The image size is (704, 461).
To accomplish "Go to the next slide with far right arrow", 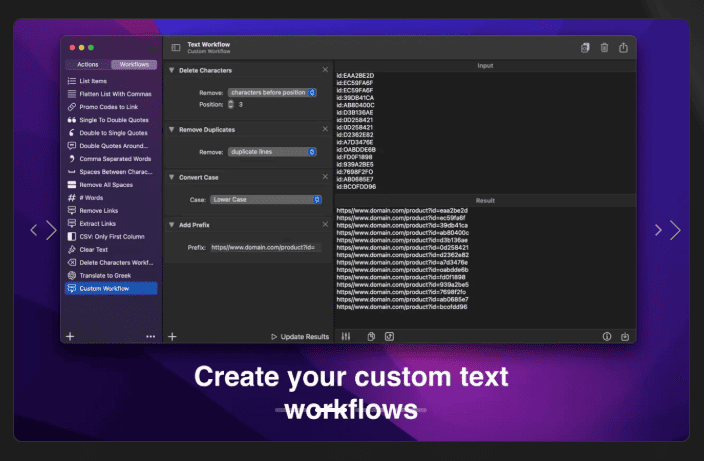I will tap(675, 230).
